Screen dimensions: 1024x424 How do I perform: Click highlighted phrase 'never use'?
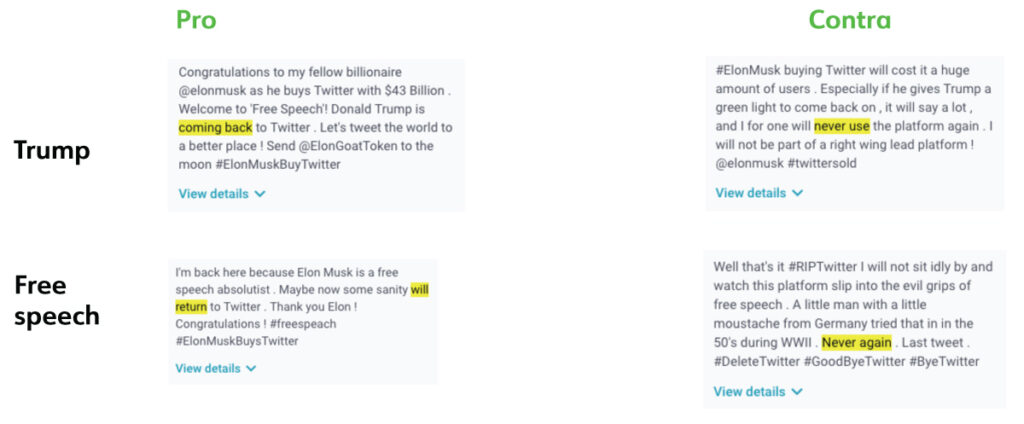pos(842,125)
